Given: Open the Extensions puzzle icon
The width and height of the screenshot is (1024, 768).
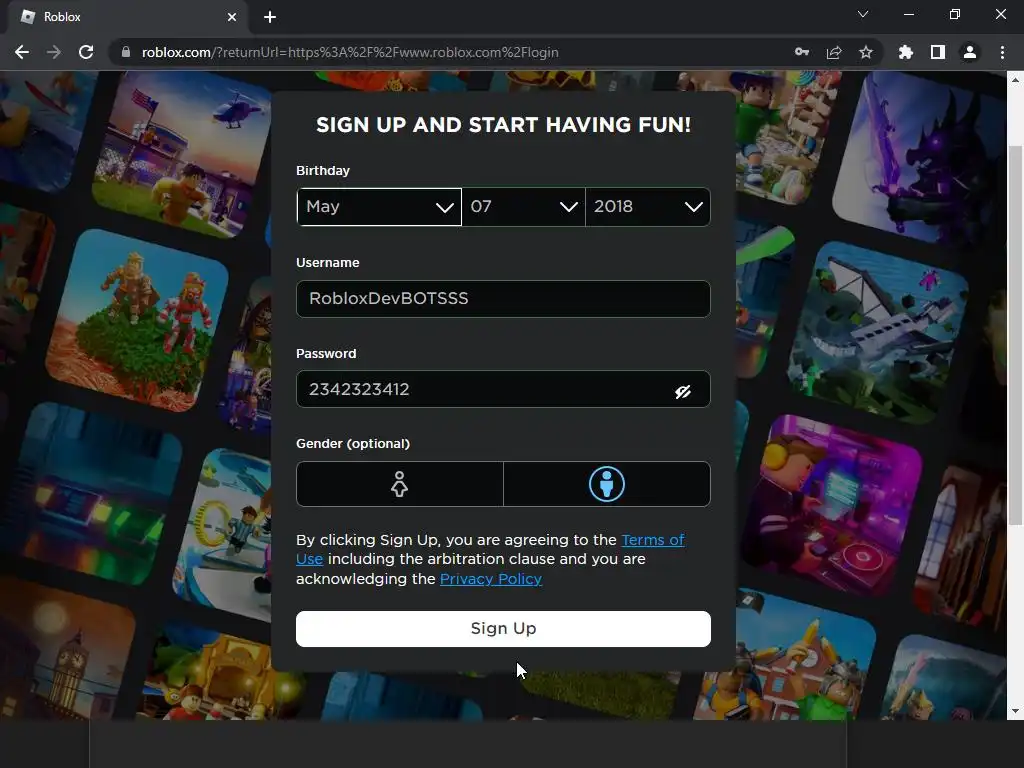Looking at the screenshot, I should click(x=906, y=52).
